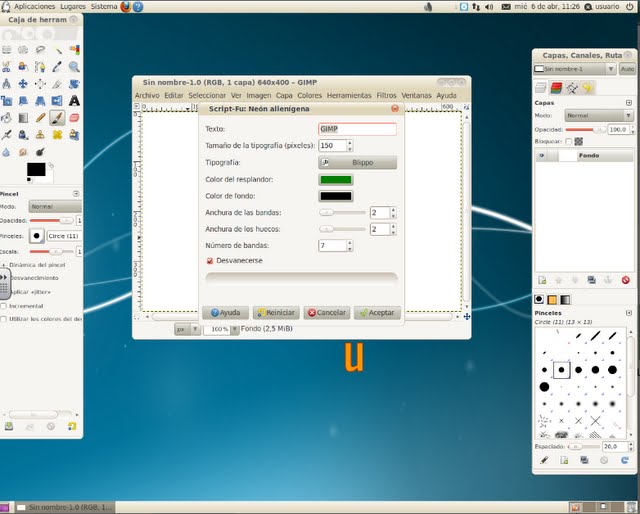640x514 pixels.
Task: Click the Anchura de las bandas slider
Action: pos(342,213)
